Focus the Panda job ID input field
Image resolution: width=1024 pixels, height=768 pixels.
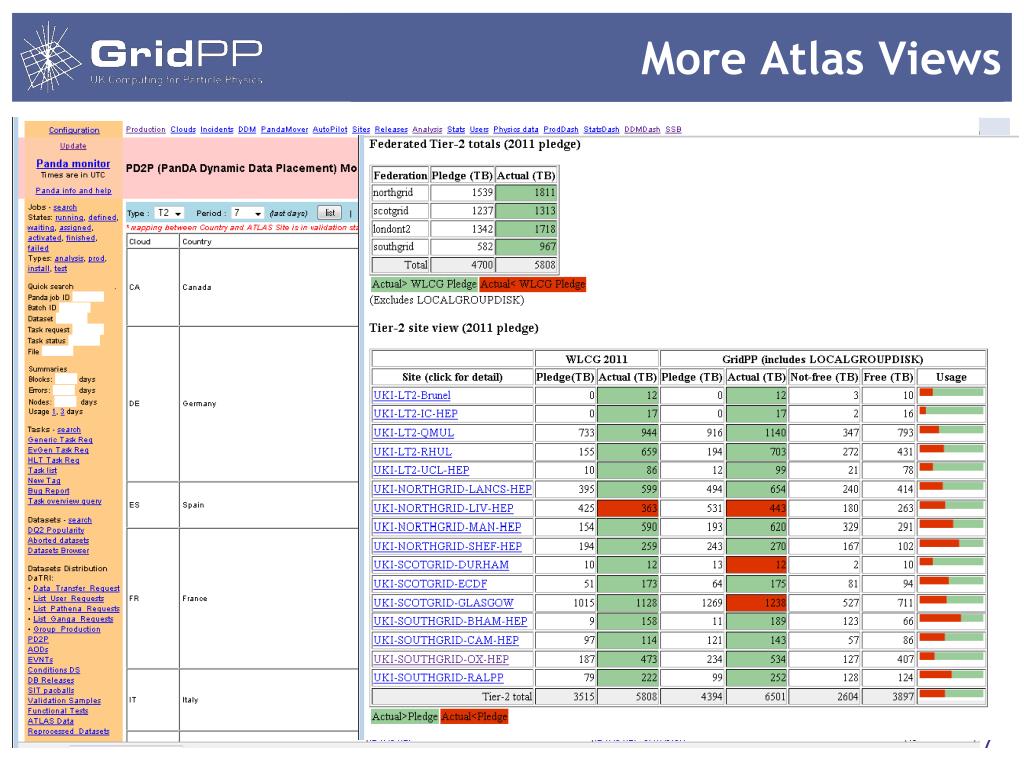(88, 297)
